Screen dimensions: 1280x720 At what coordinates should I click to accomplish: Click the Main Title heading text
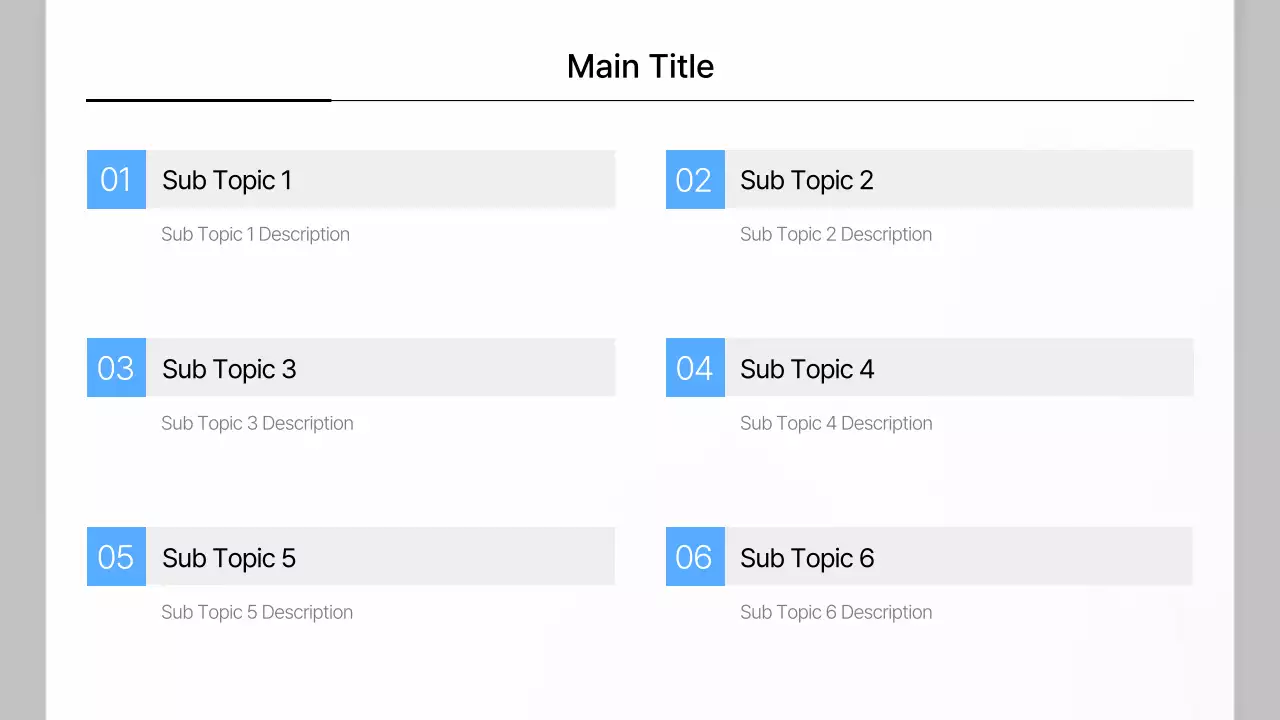pyautogui.click(x=640, y=66)
